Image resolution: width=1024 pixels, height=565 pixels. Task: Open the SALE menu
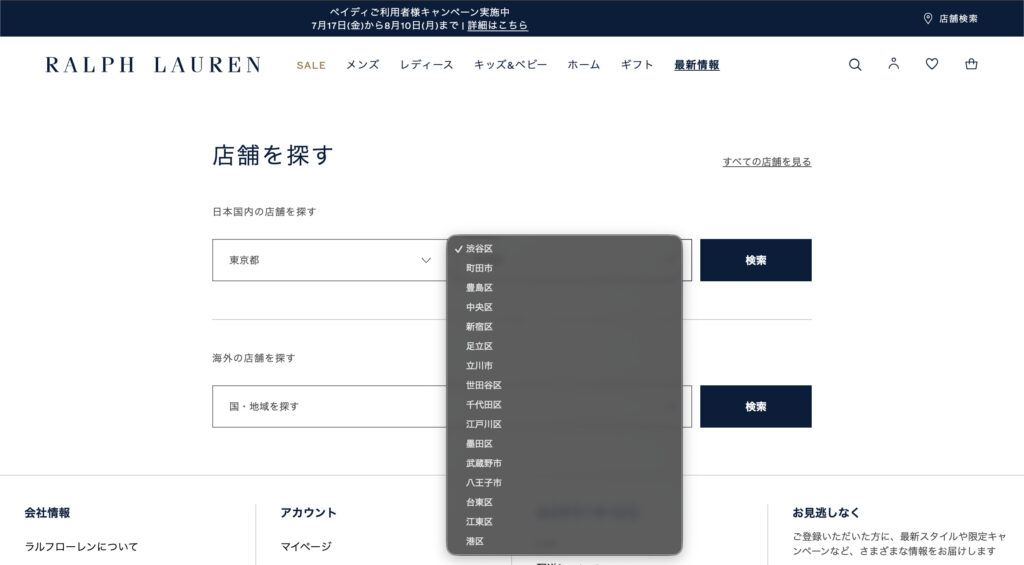click(x=311, y=65)
